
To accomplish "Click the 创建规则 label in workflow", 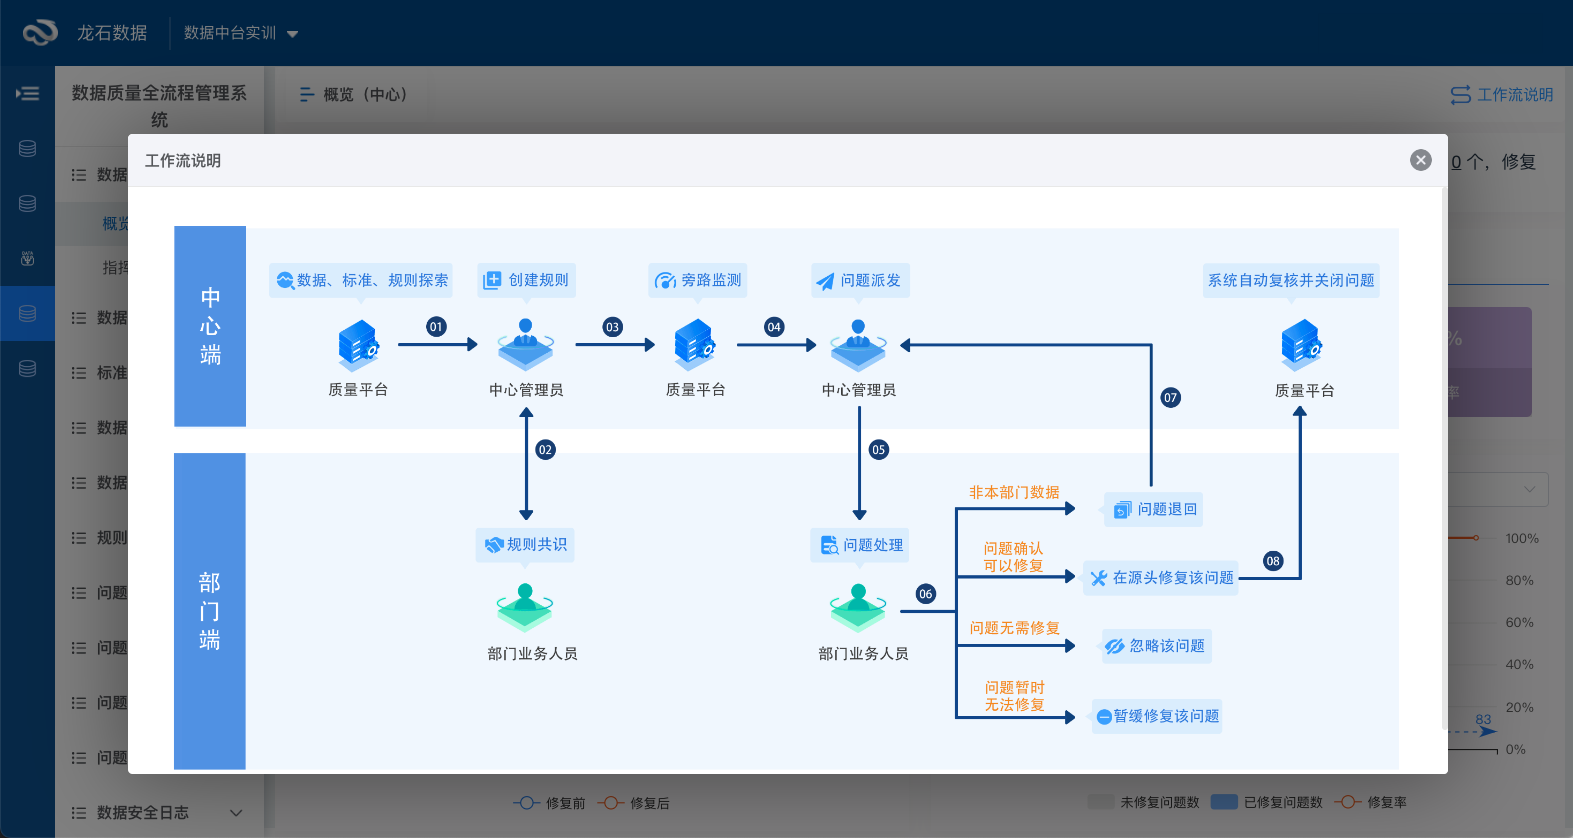I will (538, 280).
